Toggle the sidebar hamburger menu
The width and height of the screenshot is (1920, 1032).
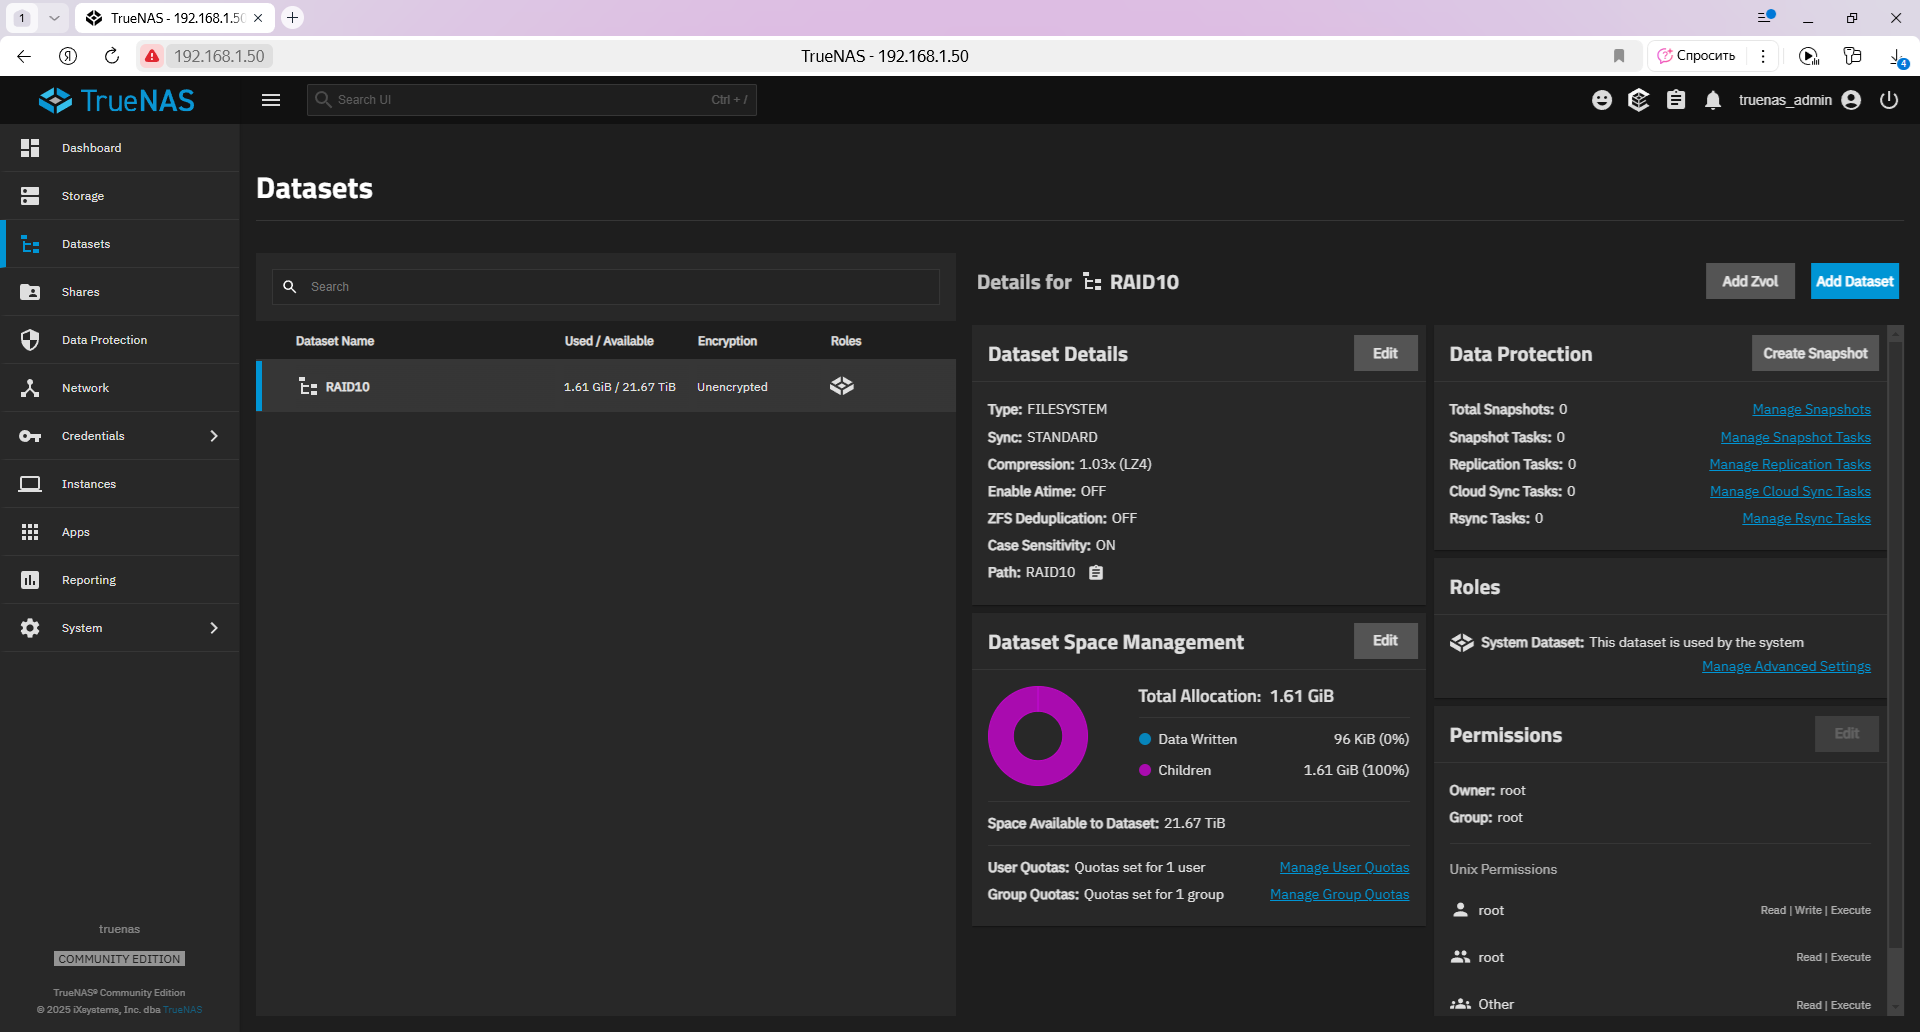[x=271, y=100]
